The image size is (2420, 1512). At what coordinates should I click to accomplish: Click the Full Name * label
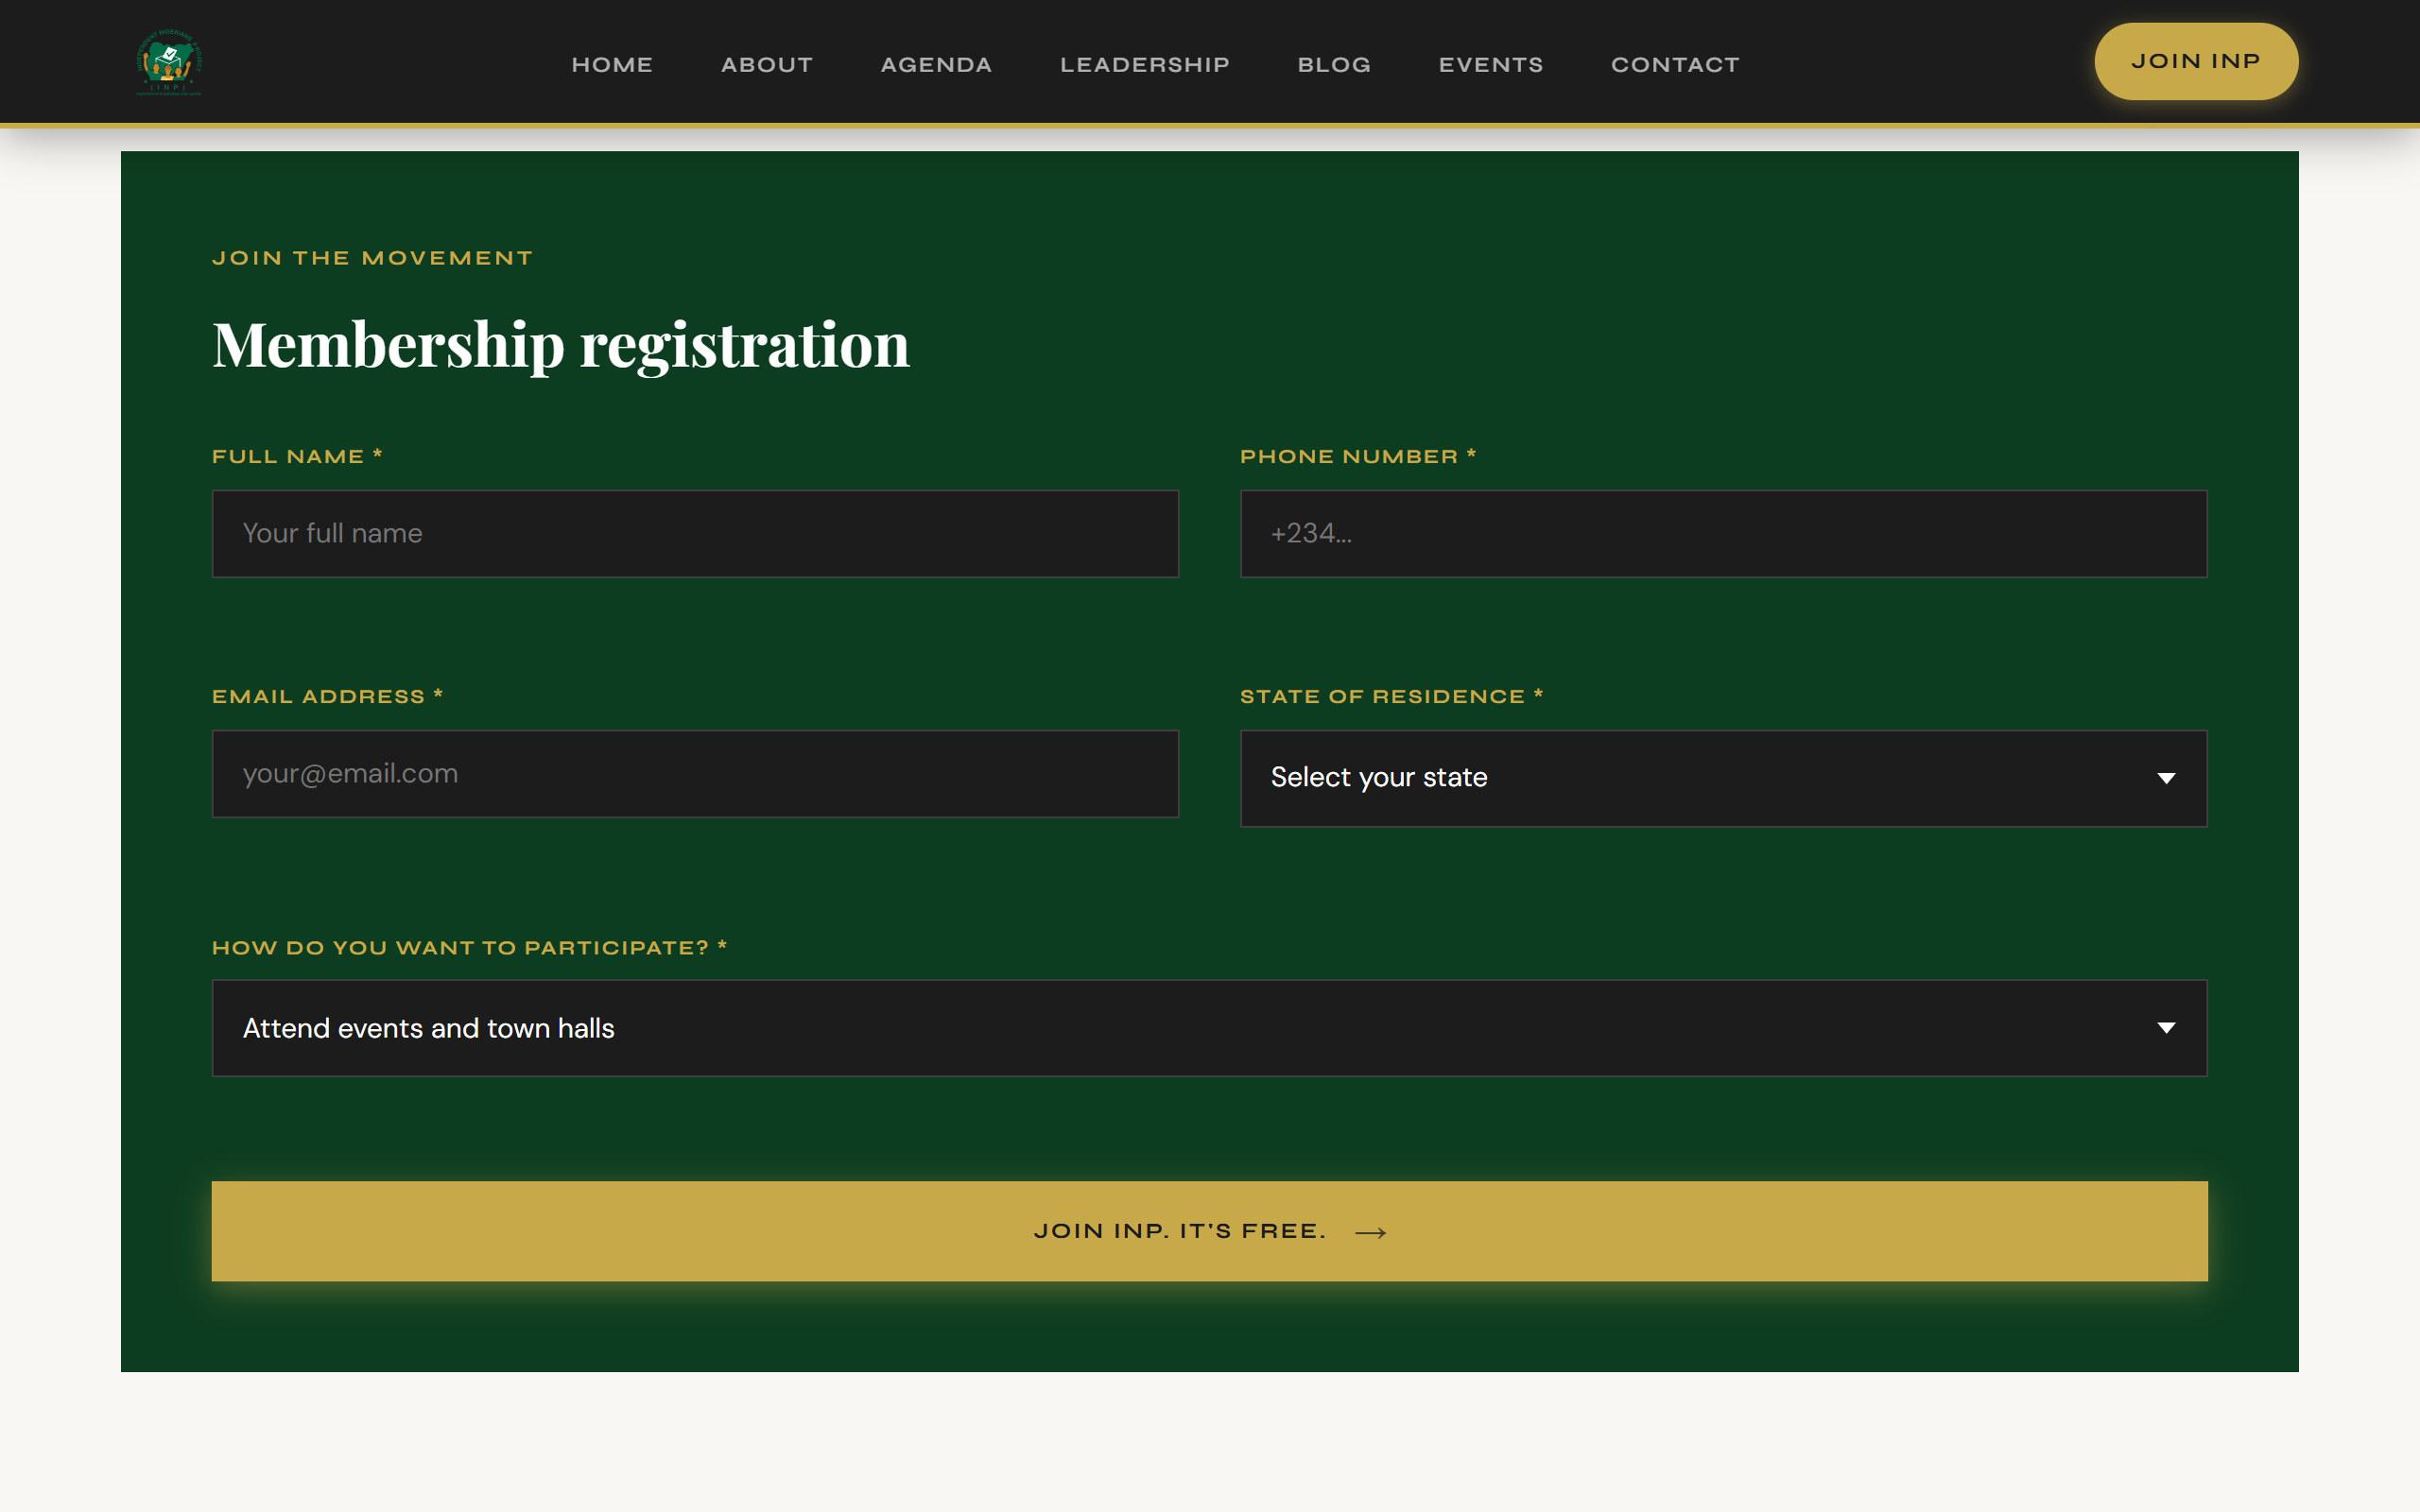point(297,456)
